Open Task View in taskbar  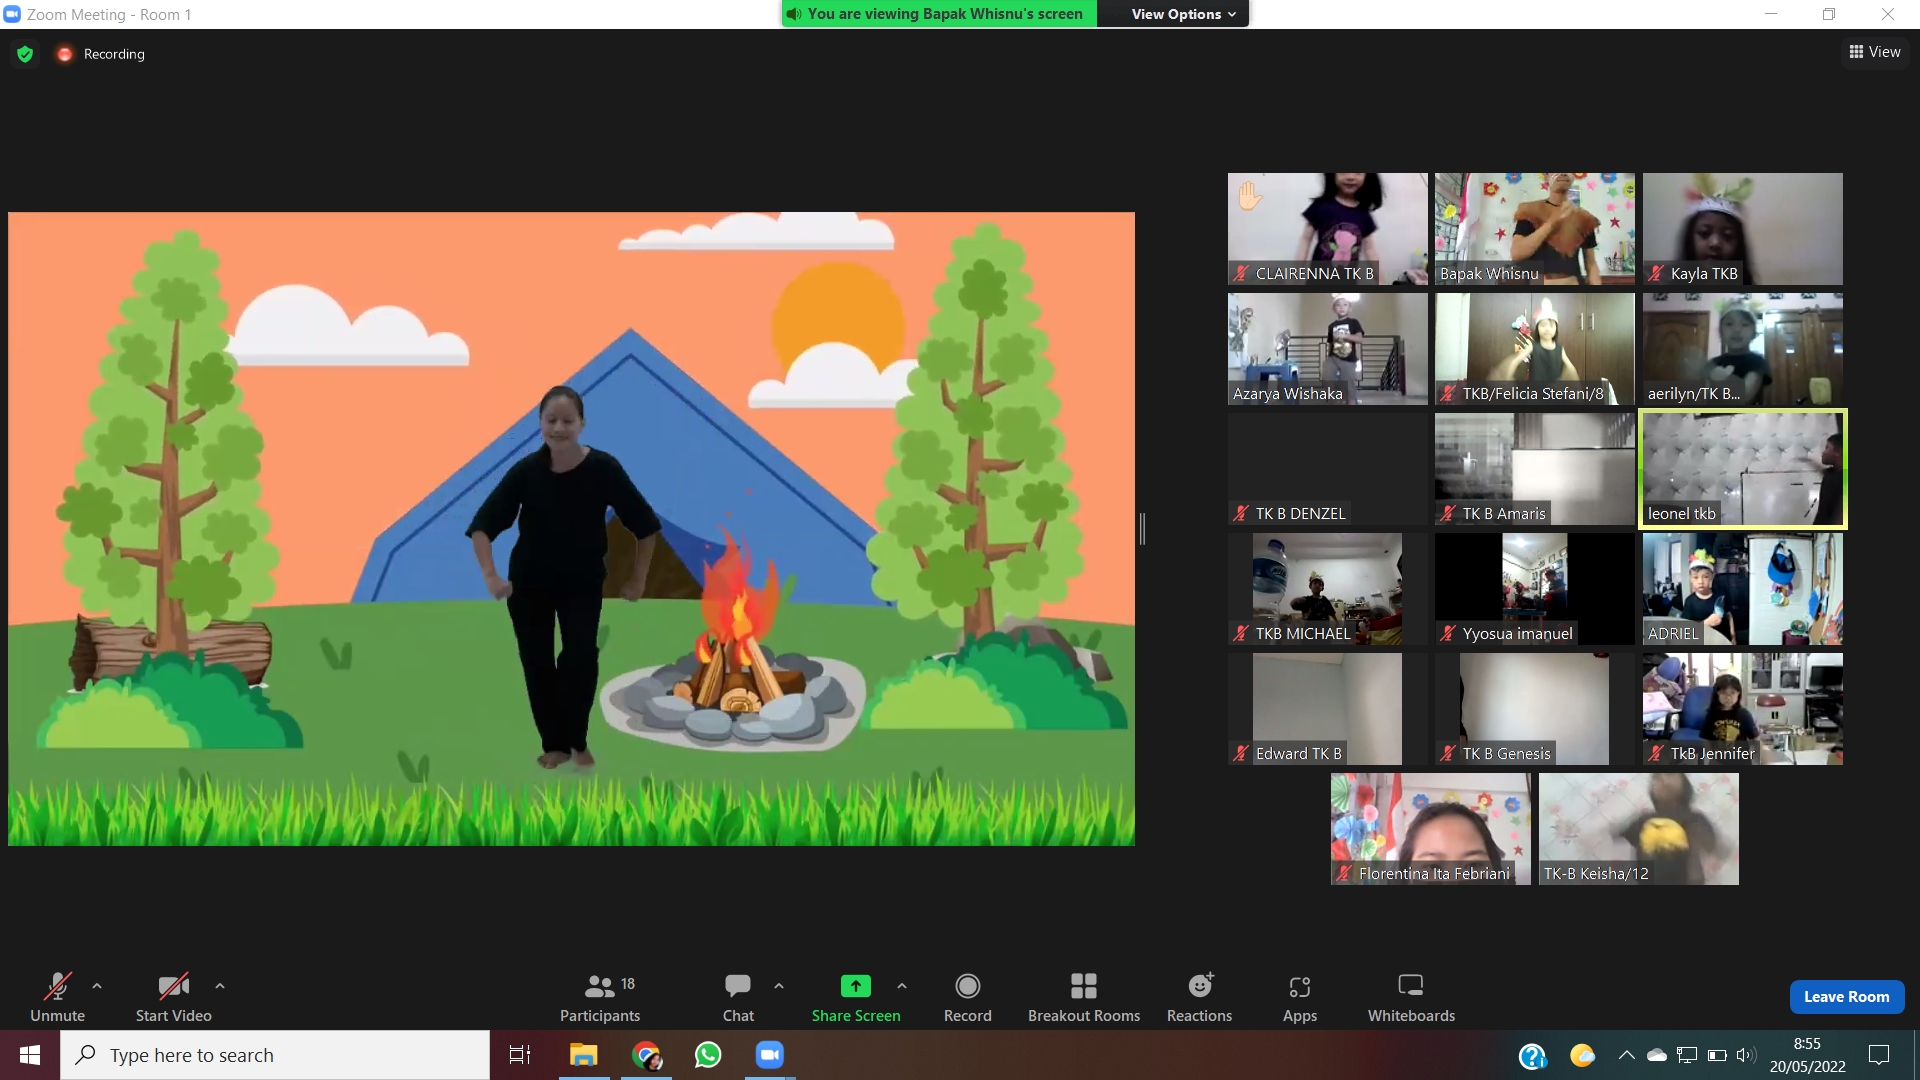point(520,1055)
